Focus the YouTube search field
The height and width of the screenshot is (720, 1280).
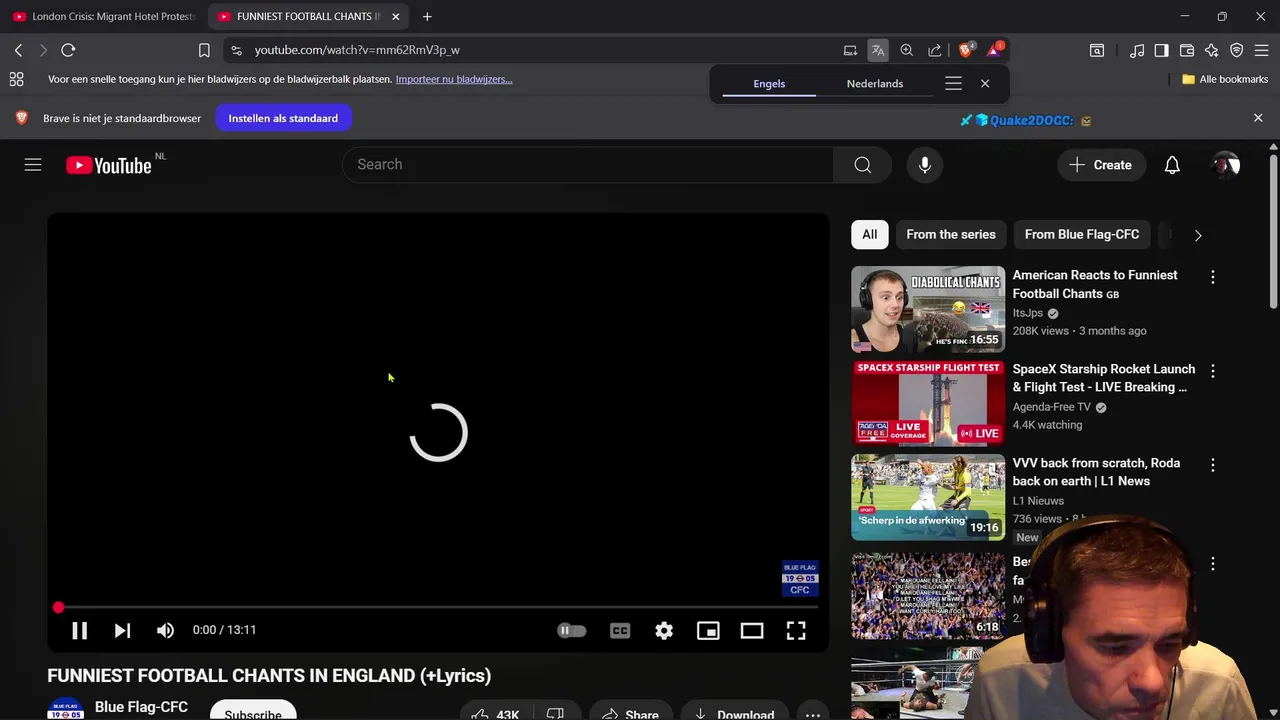pyautogui.click(x=588, y=165)
